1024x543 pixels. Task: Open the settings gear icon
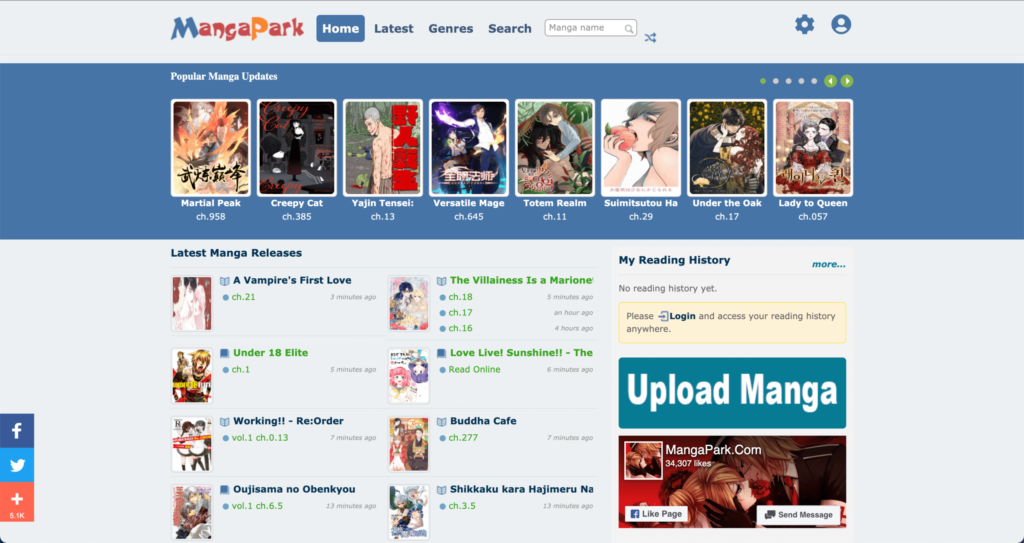coord(804,25)
